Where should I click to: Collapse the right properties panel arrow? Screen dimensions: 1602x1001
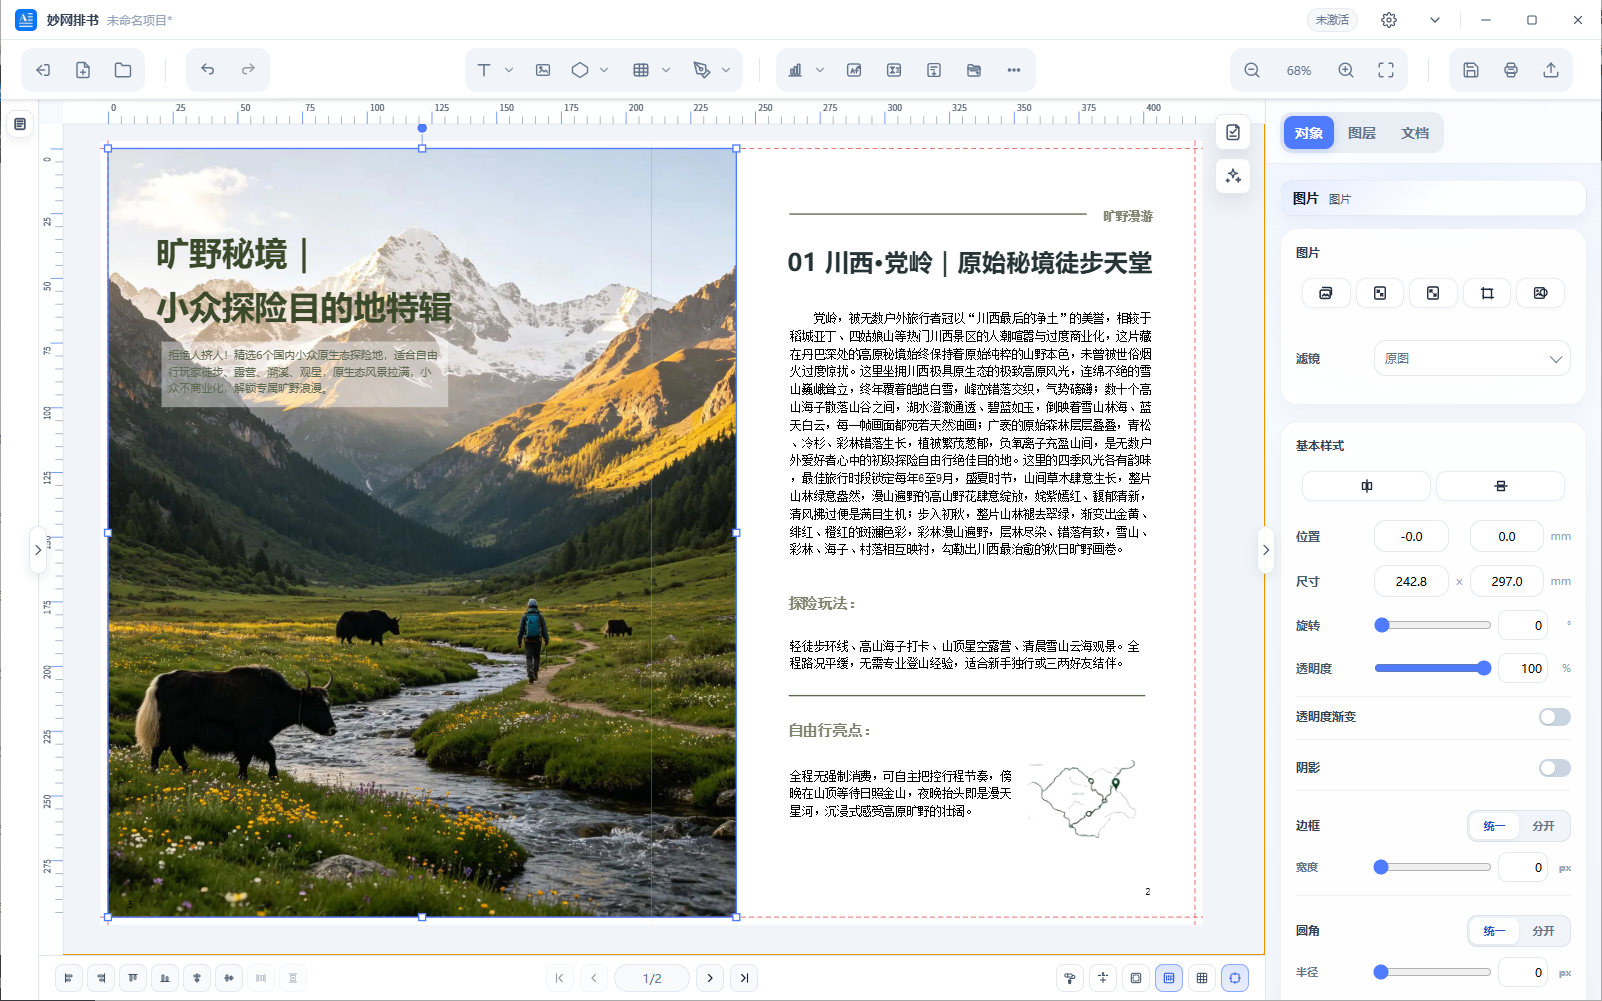1266,550
